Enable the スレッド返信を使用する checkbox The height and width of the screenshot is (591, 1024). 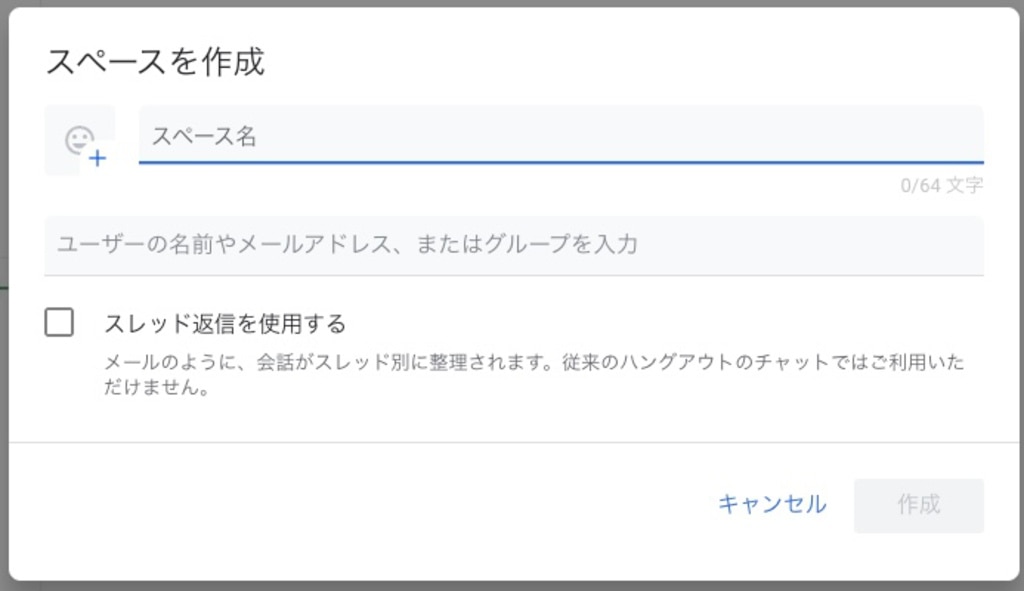(x=59, y=322)
